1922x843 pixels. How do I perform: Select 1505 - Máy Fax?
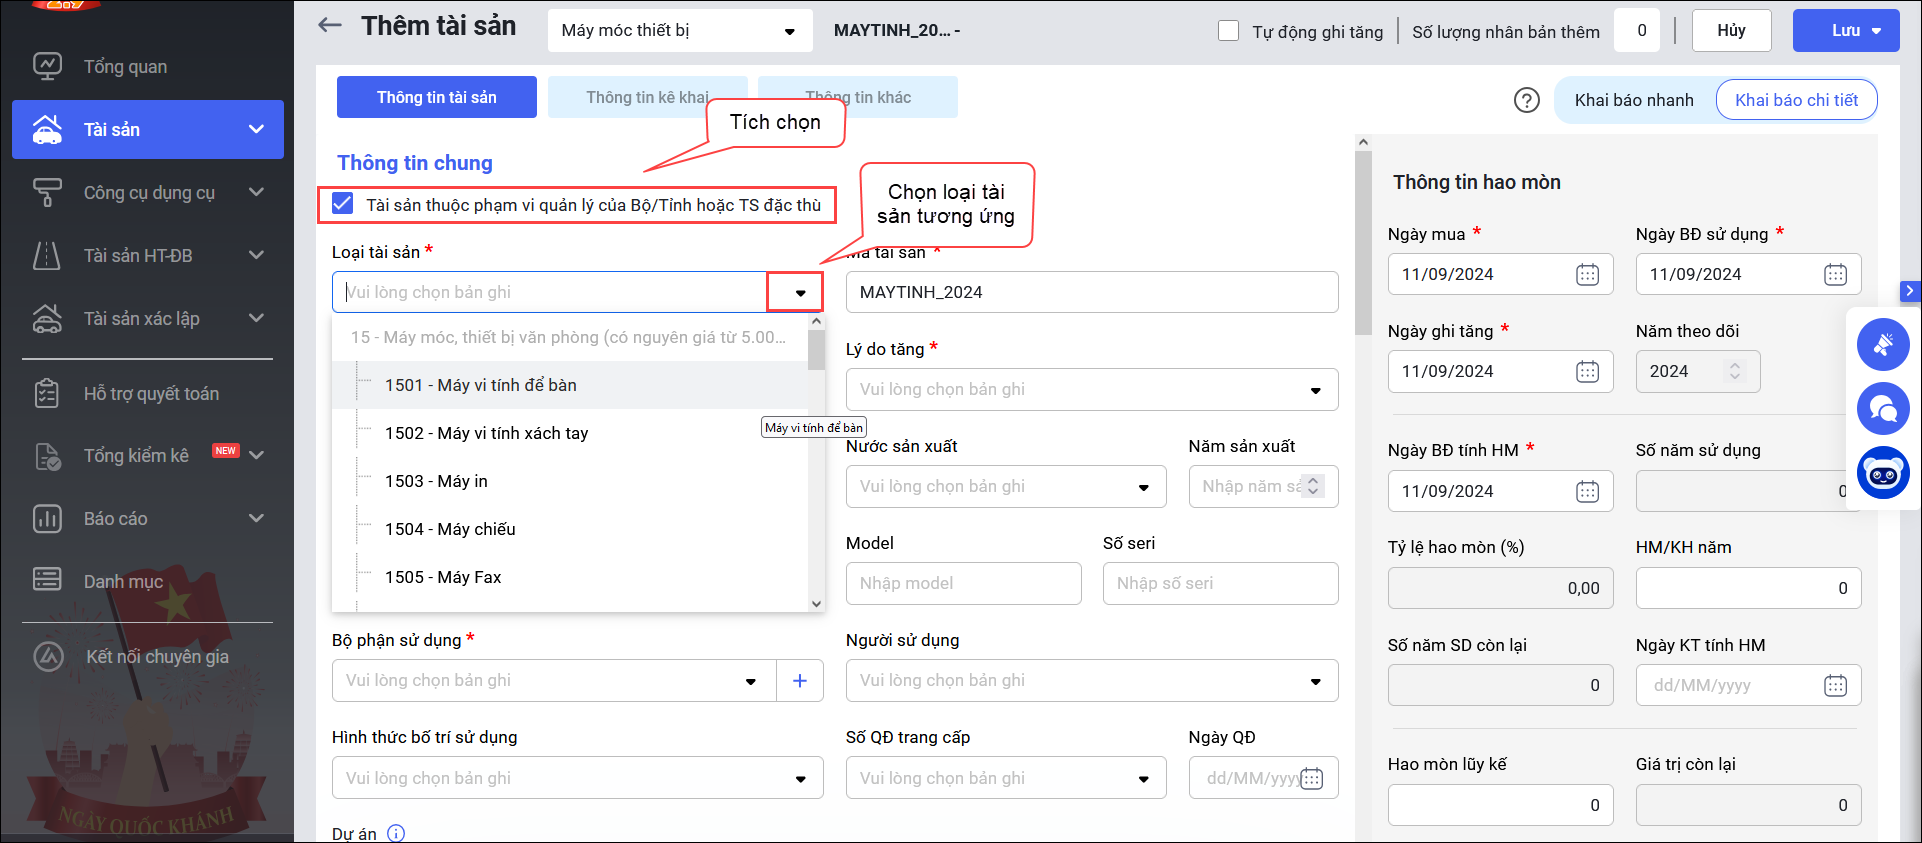click(x=570, y=577)
